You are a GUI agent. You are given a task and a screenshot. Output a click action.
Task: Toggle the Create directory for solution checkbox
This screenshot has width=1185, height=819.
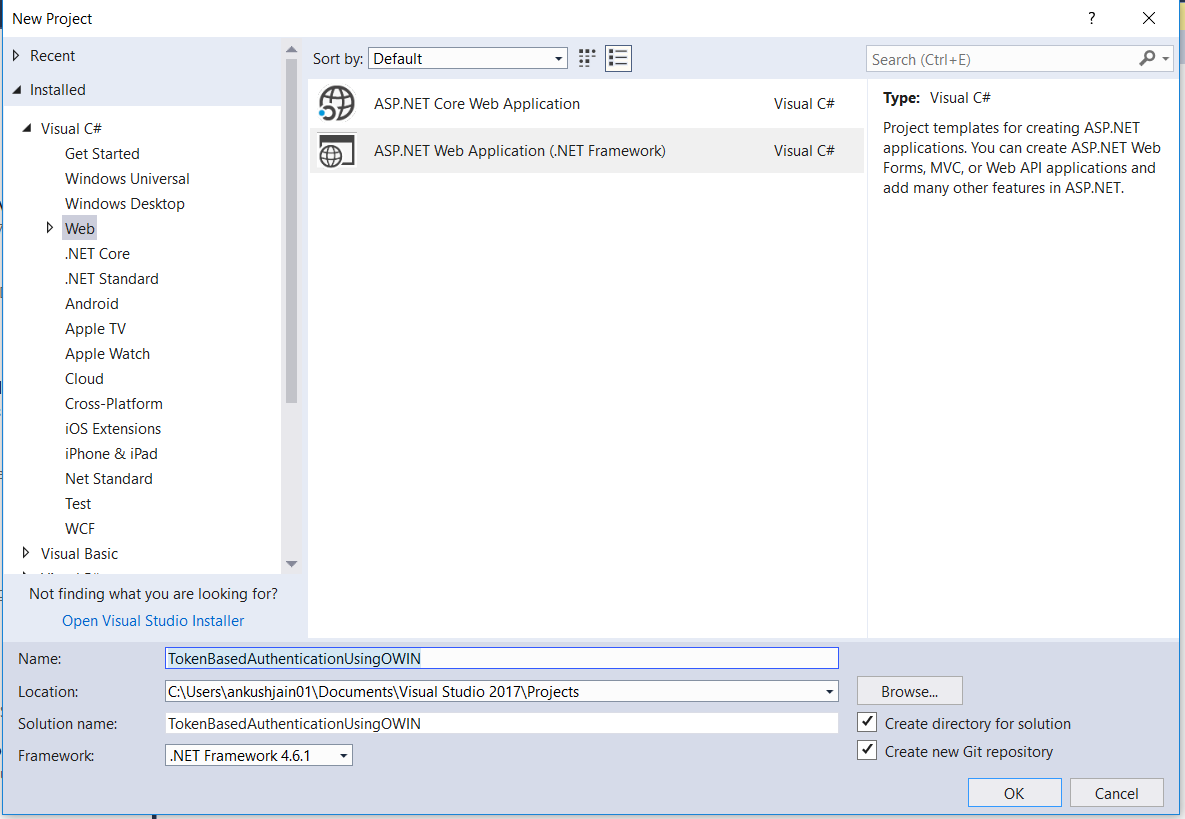pyautogui.click(x=866, y=721)
